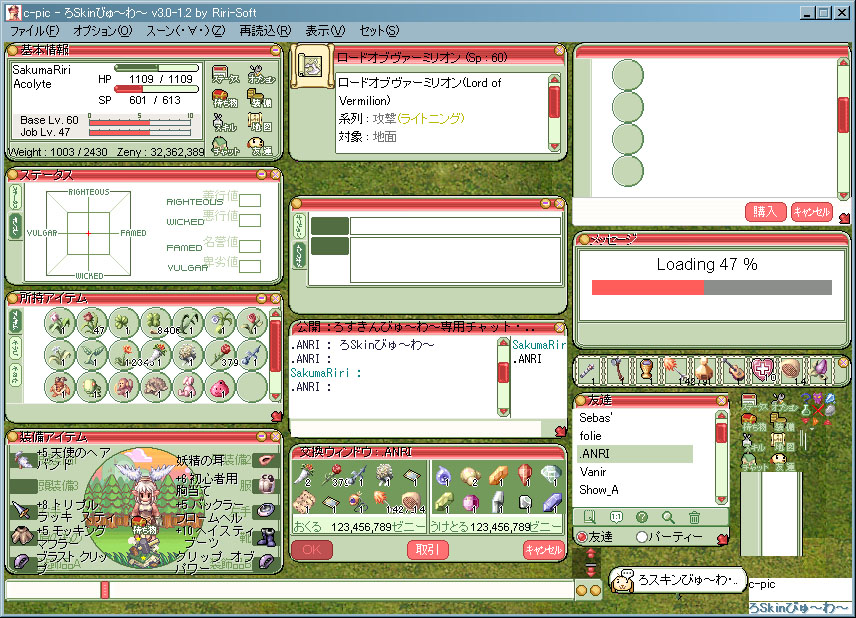The image size is (856, 618).
Task: Open 装備 icon in 基本情報 panel
Action: pos(260,98)
